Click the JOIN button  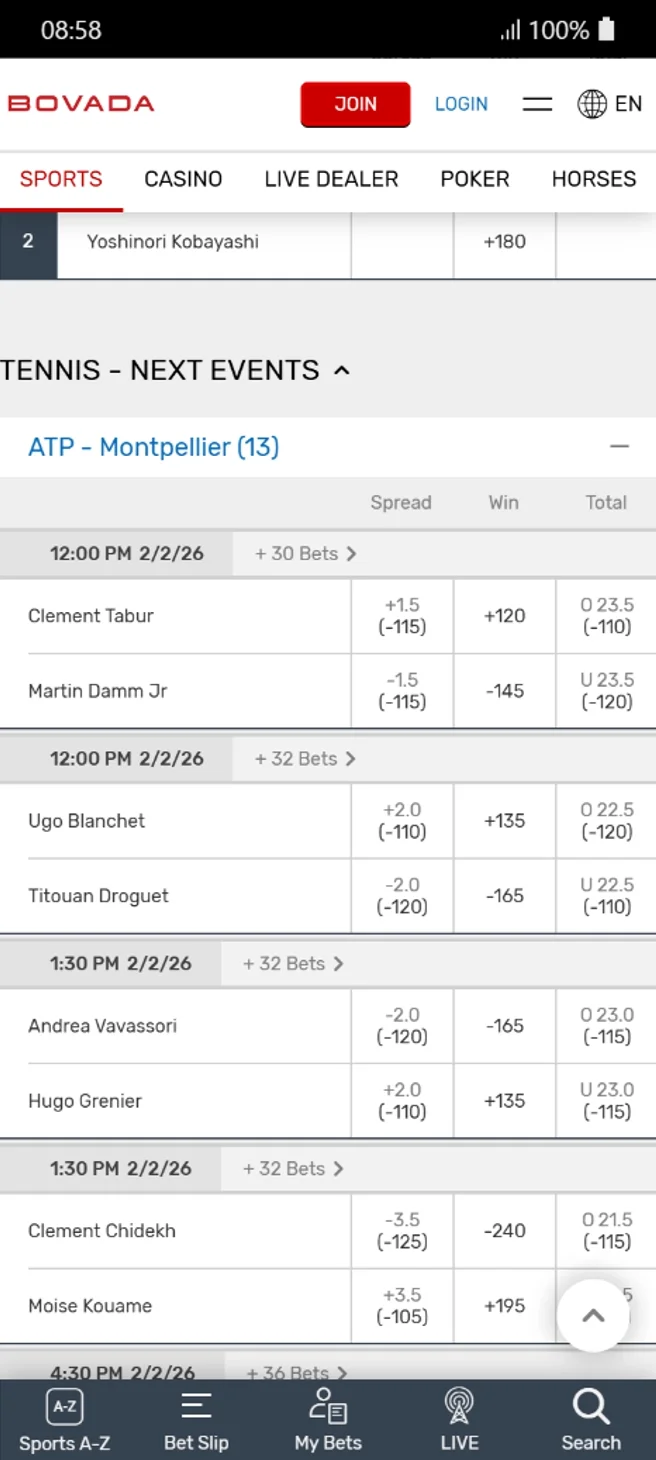coord(355,104)
